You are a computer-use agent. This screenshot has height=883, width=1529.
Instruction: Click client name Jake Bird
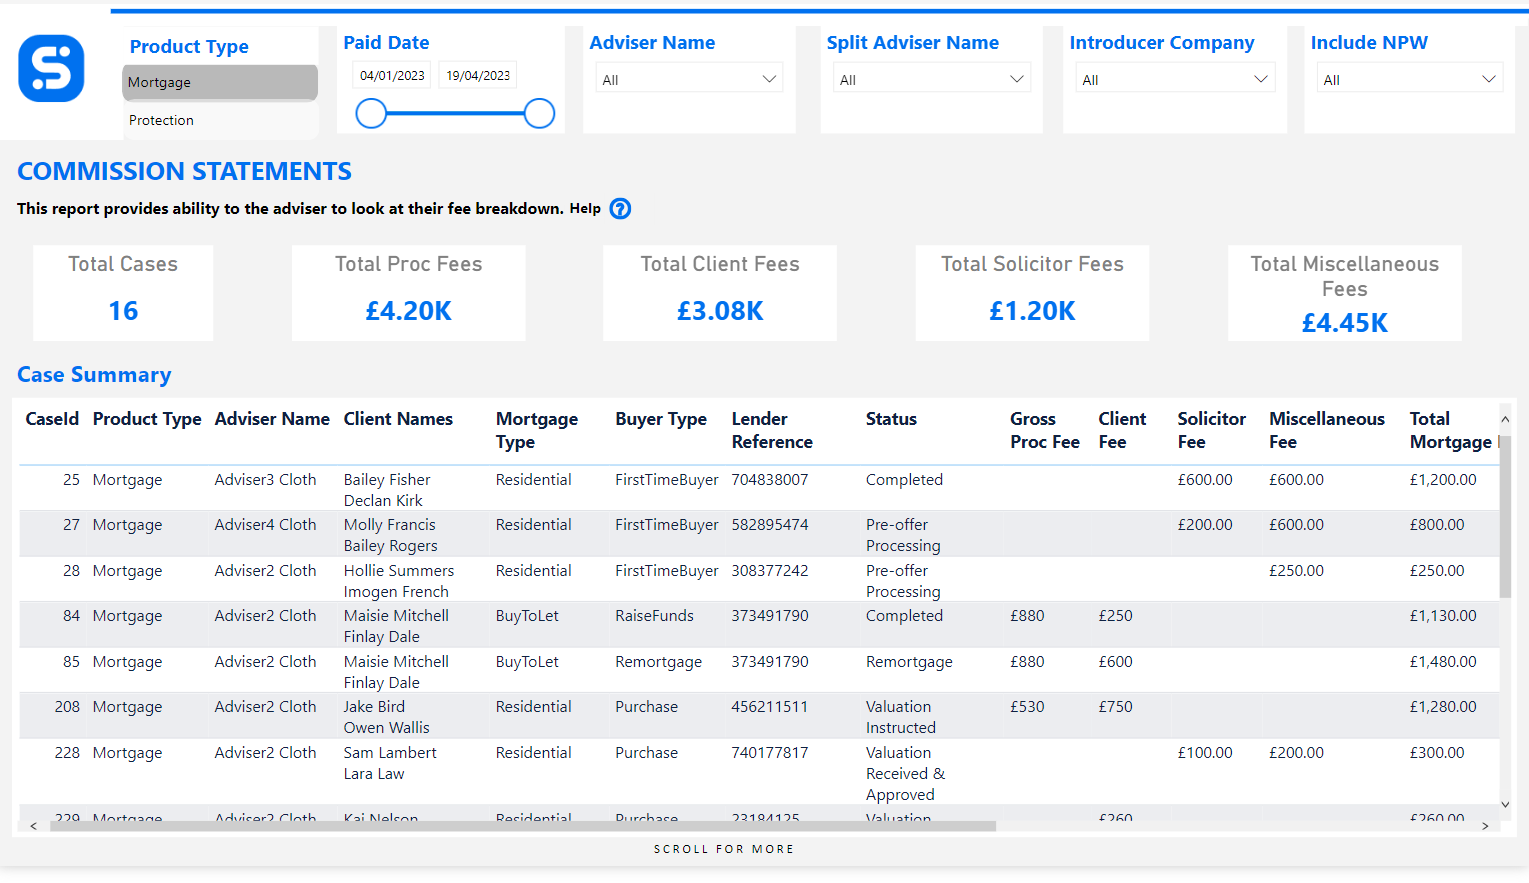click(x=374, y=707)
